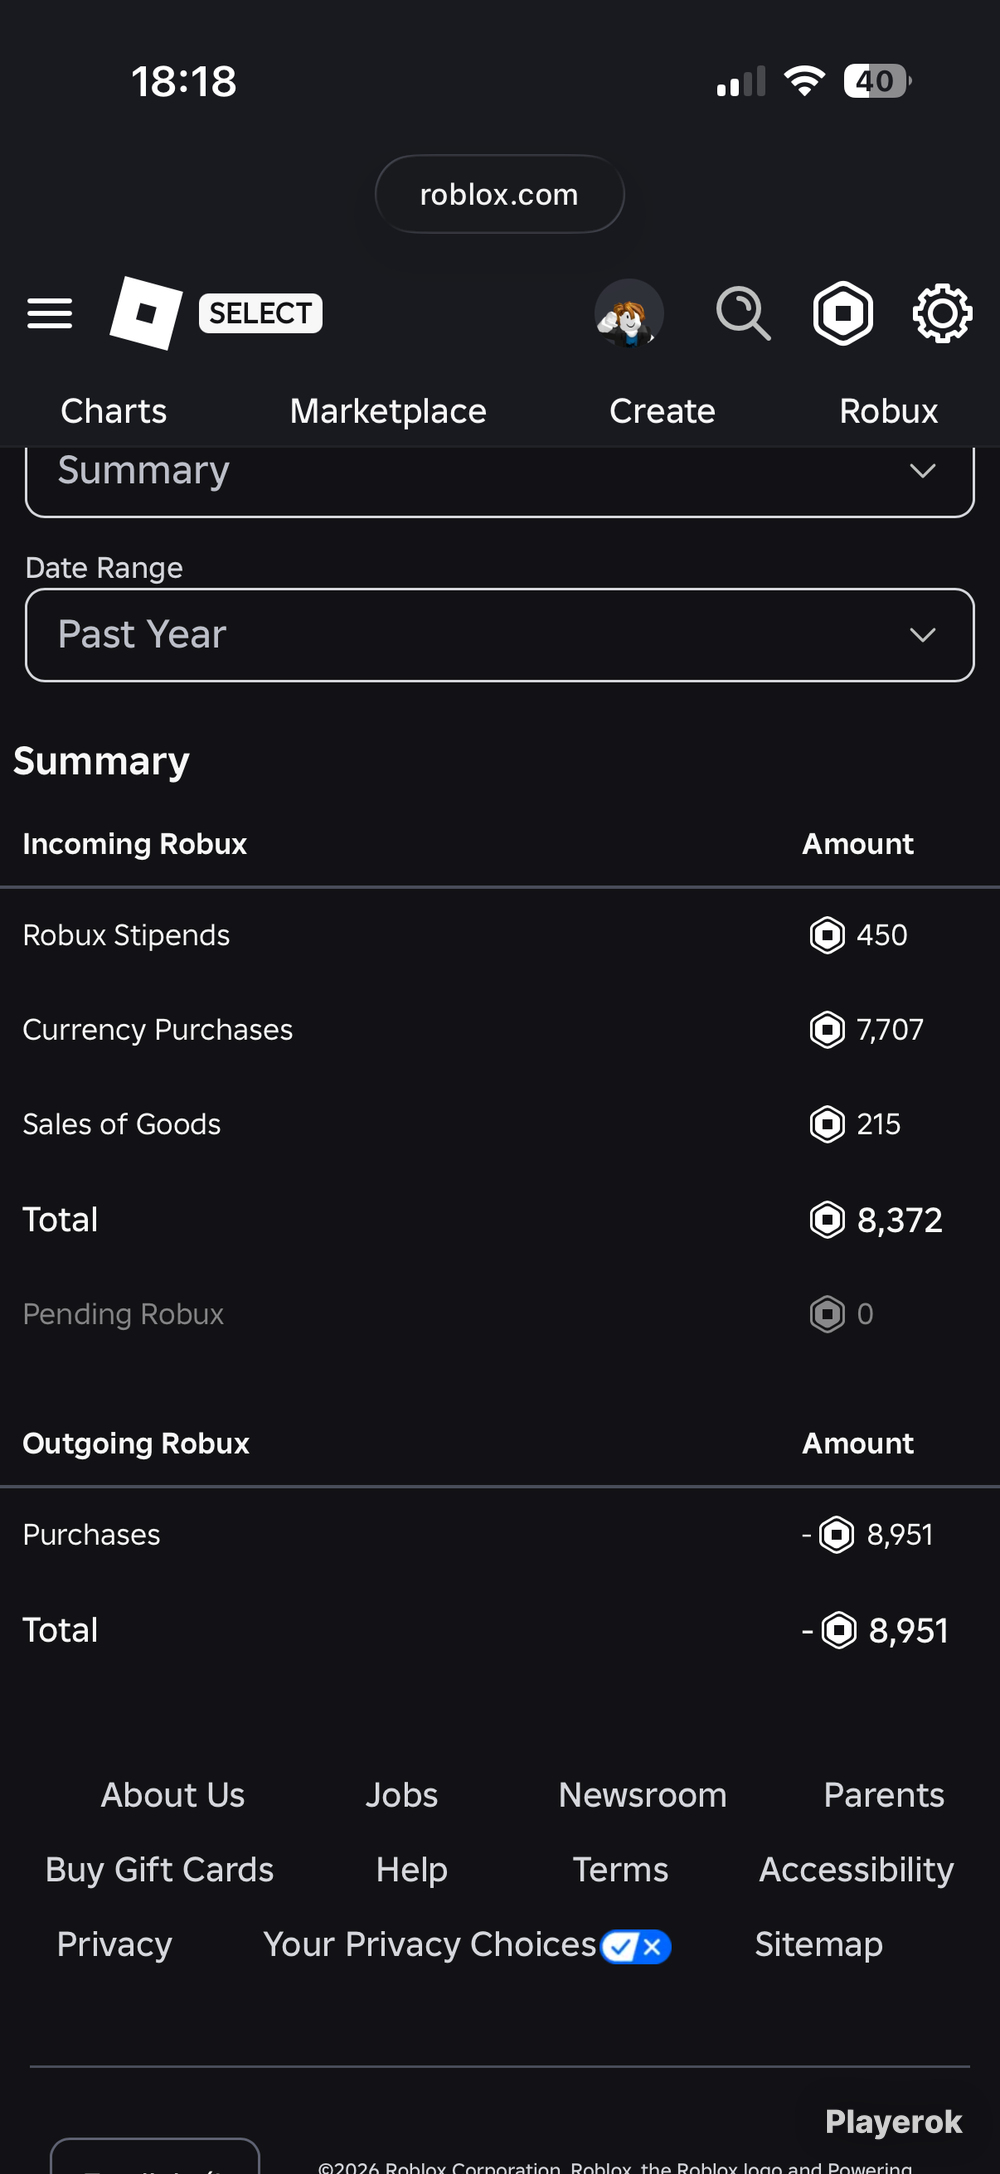
Task: Tap the Wi-Fi status icon
Action: [804, 81]
